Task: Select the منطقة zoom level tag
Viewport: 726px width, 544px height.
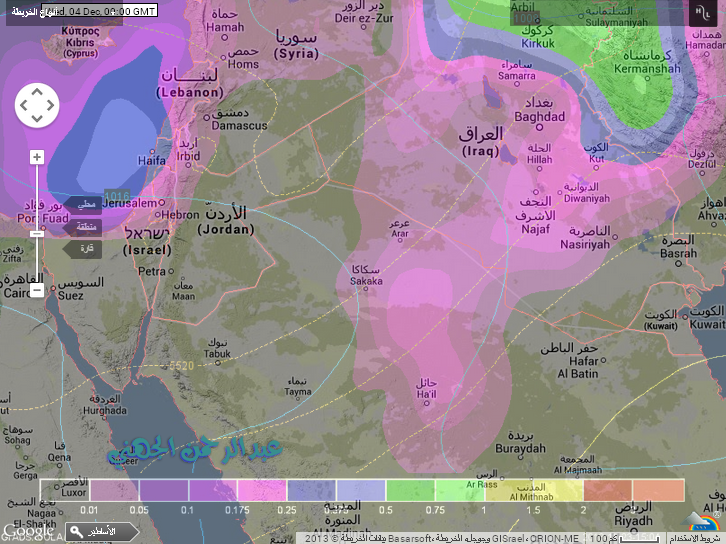Action: (83, 227)
